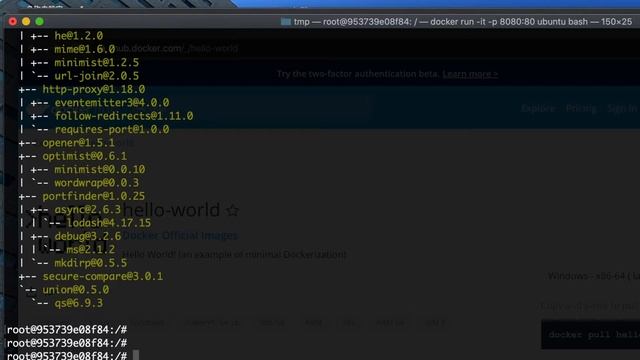Click the line 'he@1.2.0'
The image size is (640, 360).
79,36
